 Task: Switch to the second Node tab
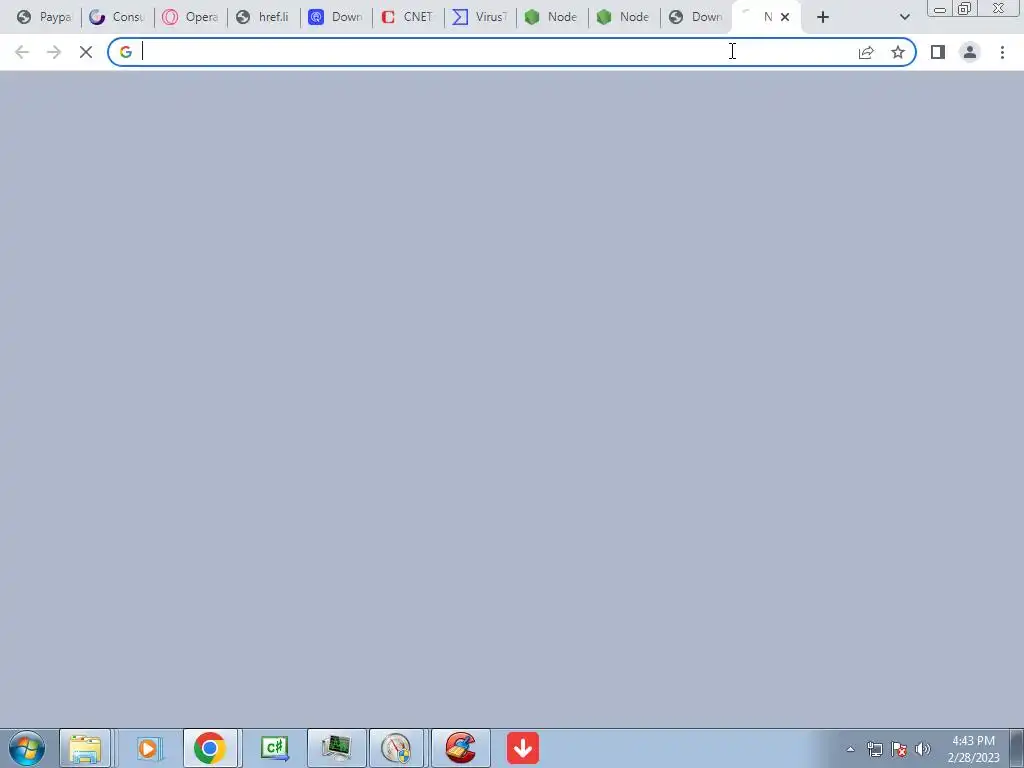[x=624, y=17]
